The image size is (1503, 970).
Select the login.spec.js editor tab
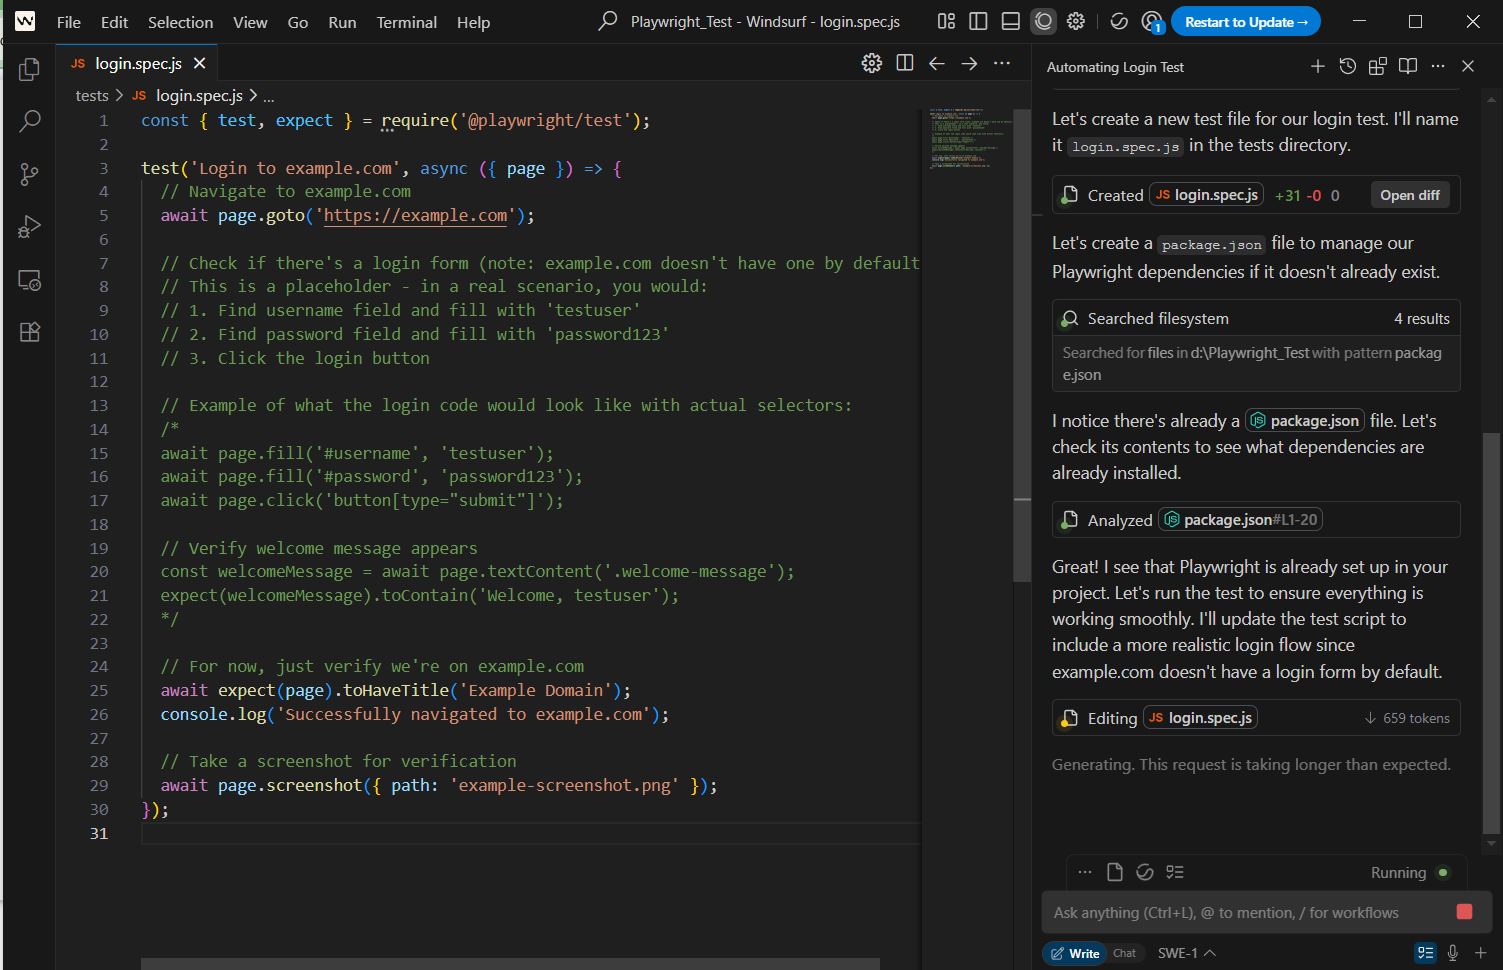point(137,63)
